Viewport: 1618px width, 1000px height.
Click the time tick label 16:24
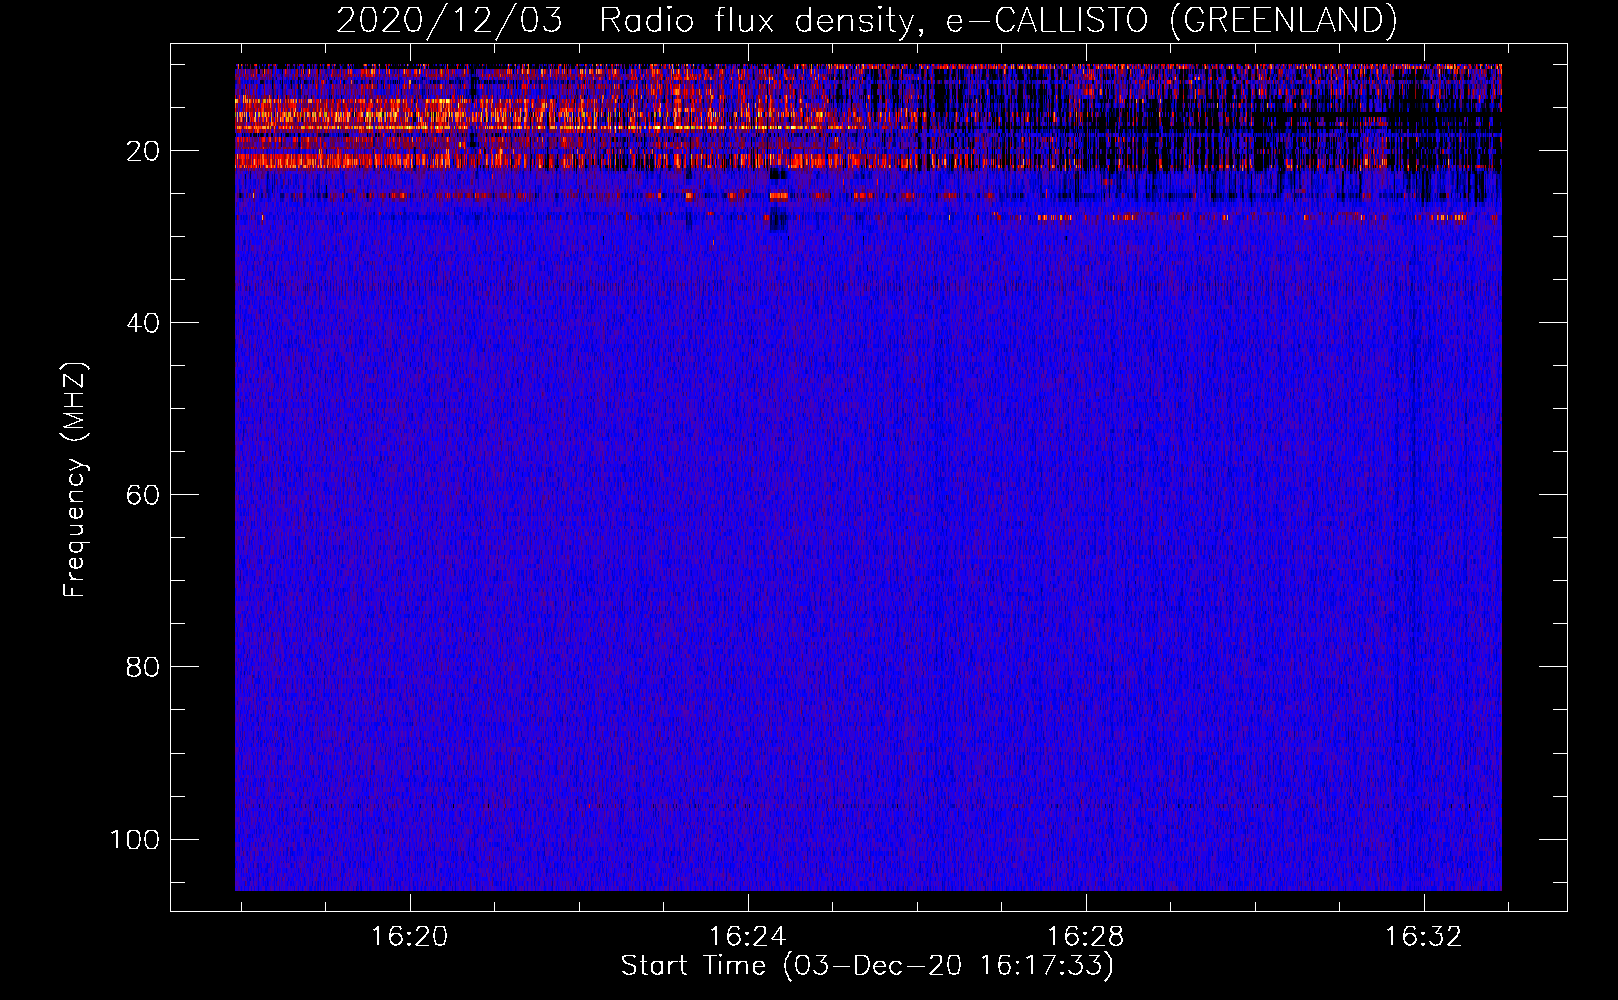[x=747, y=937]
